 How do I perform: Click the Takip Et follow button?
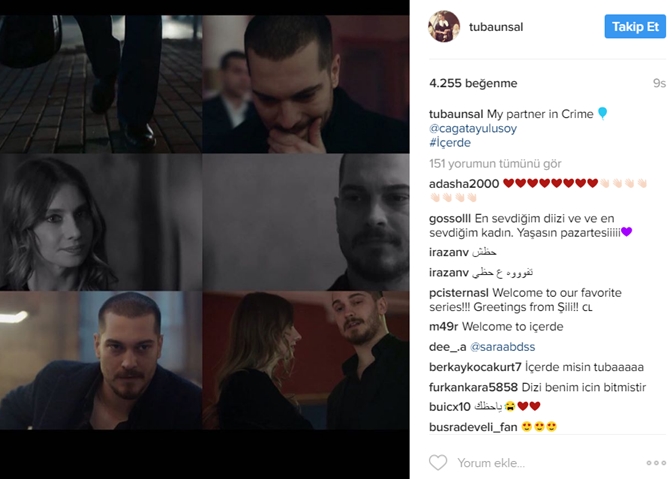click(635, 27)
